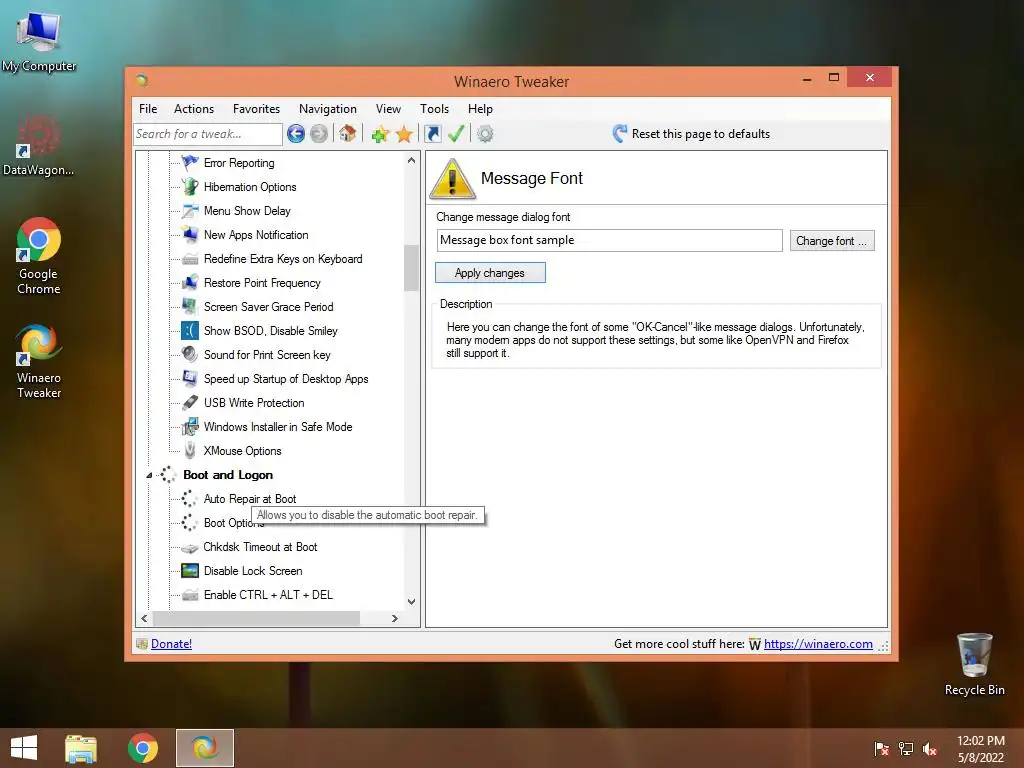Screen dimensions: 1024x768
Task: Open the View menu
Action: pos(388,109)
